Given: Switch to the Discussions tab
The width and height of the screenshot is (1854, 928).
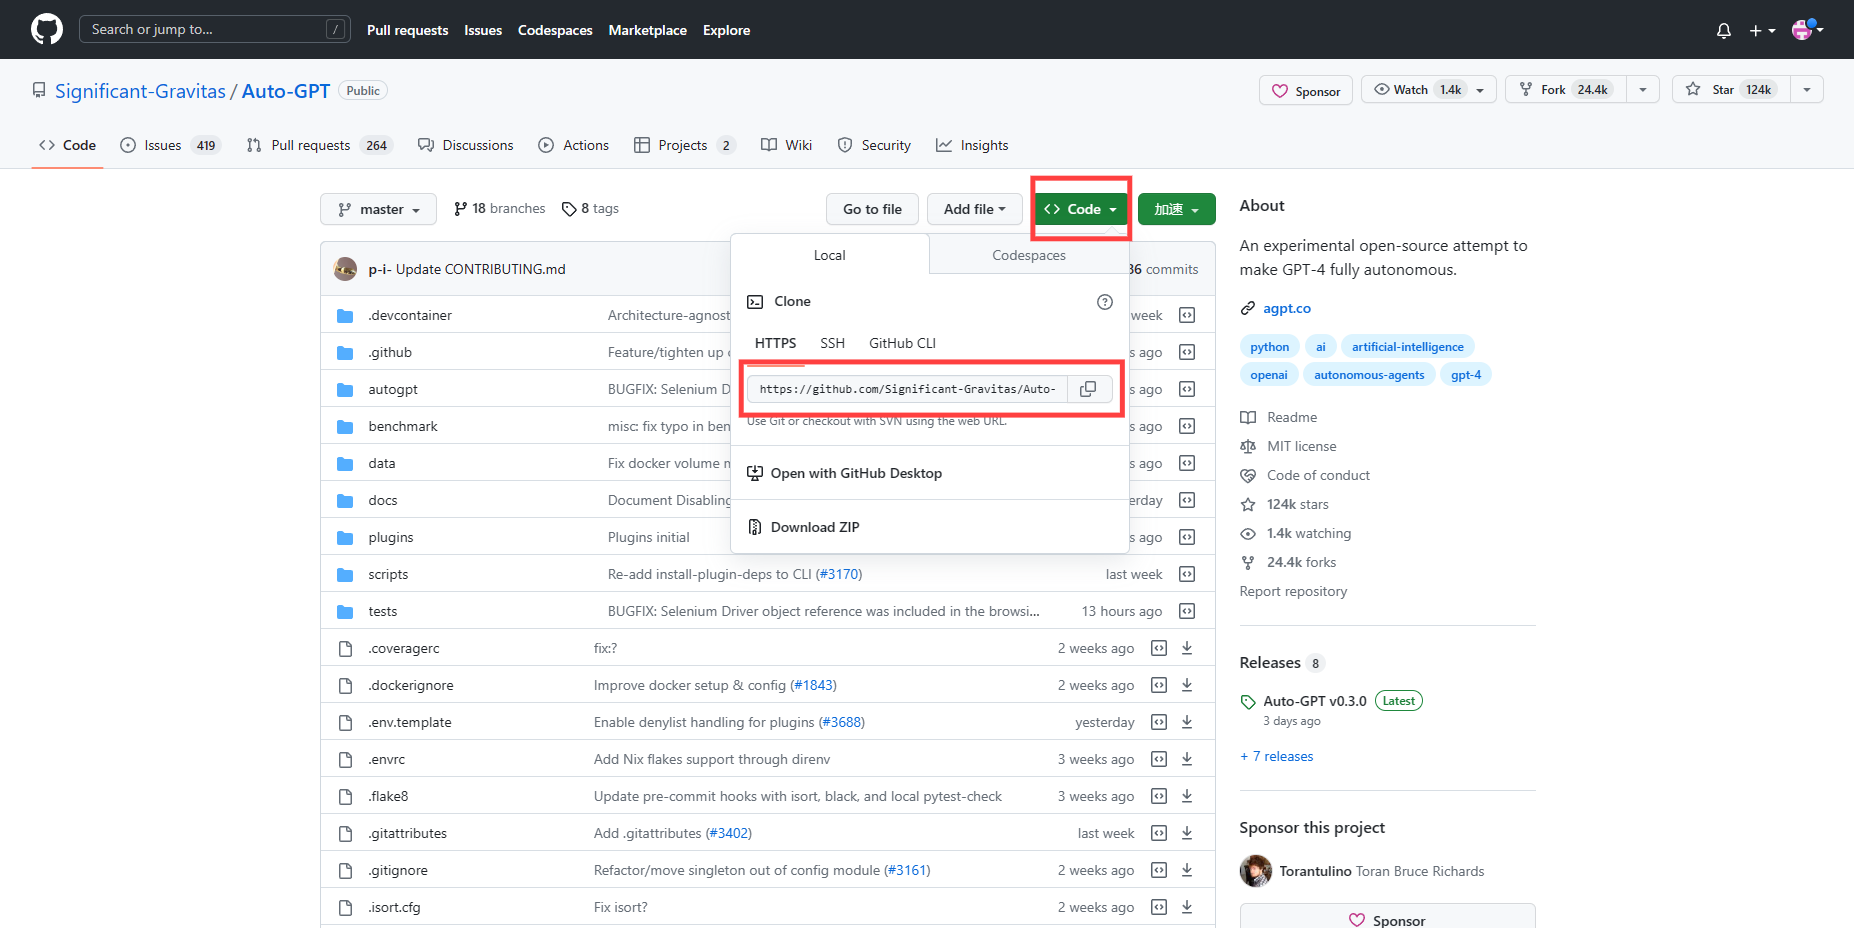Looking at the screenshot, I should pos(466,145).
